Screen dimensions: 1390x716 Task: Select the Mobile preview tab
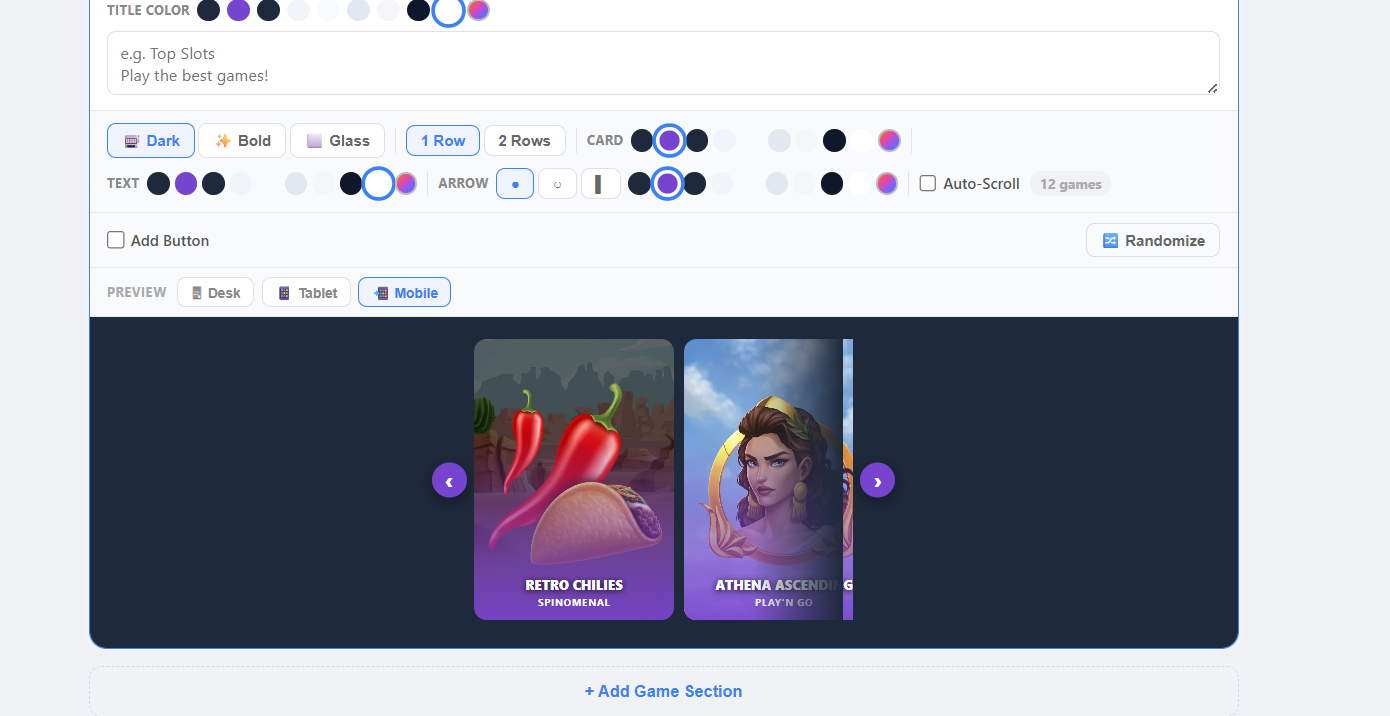click(x=404, y=292)
